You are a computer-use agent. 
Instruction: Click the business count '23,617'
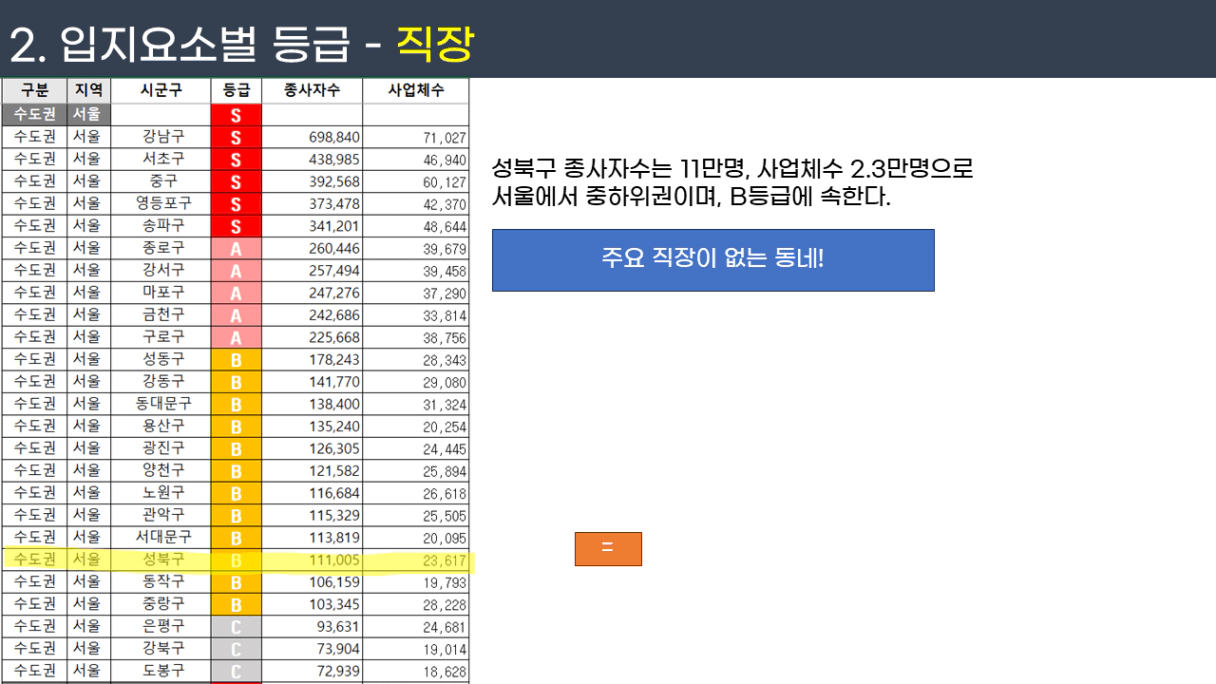coord(444,561)
